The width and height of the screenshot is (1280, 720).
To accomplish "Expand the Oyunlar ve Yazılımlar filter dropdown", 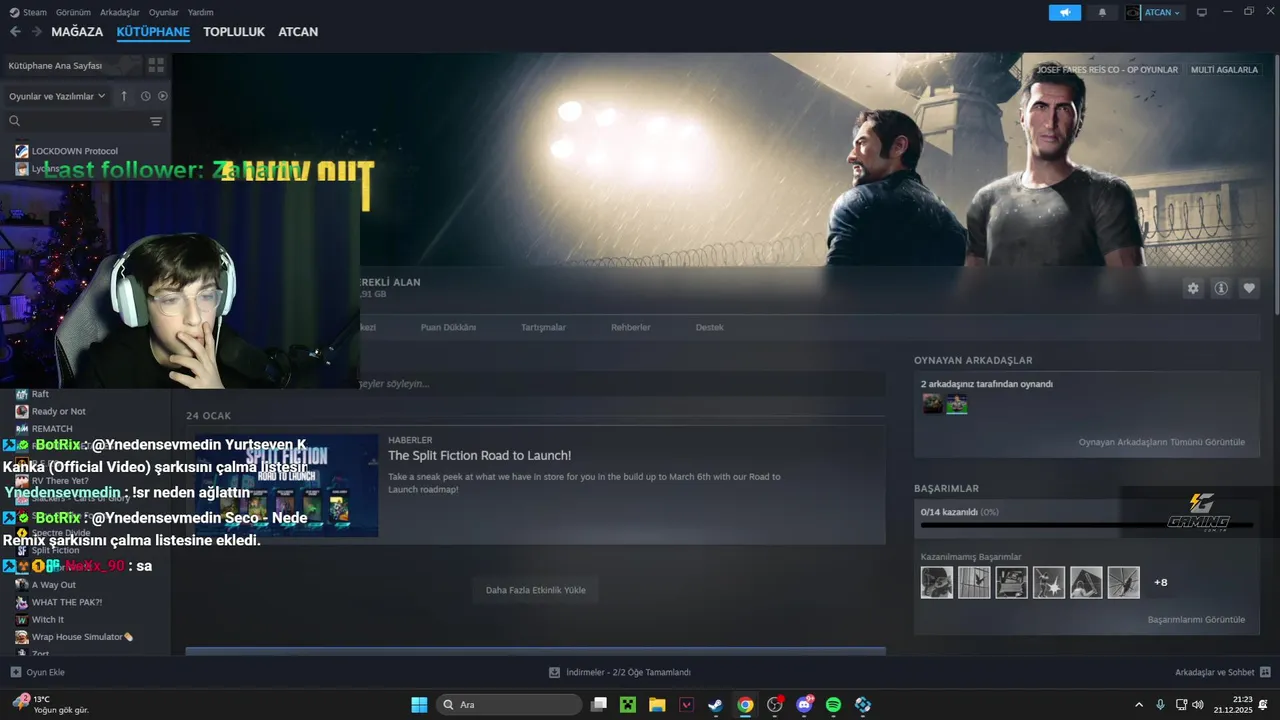I will tap(57, 96).
